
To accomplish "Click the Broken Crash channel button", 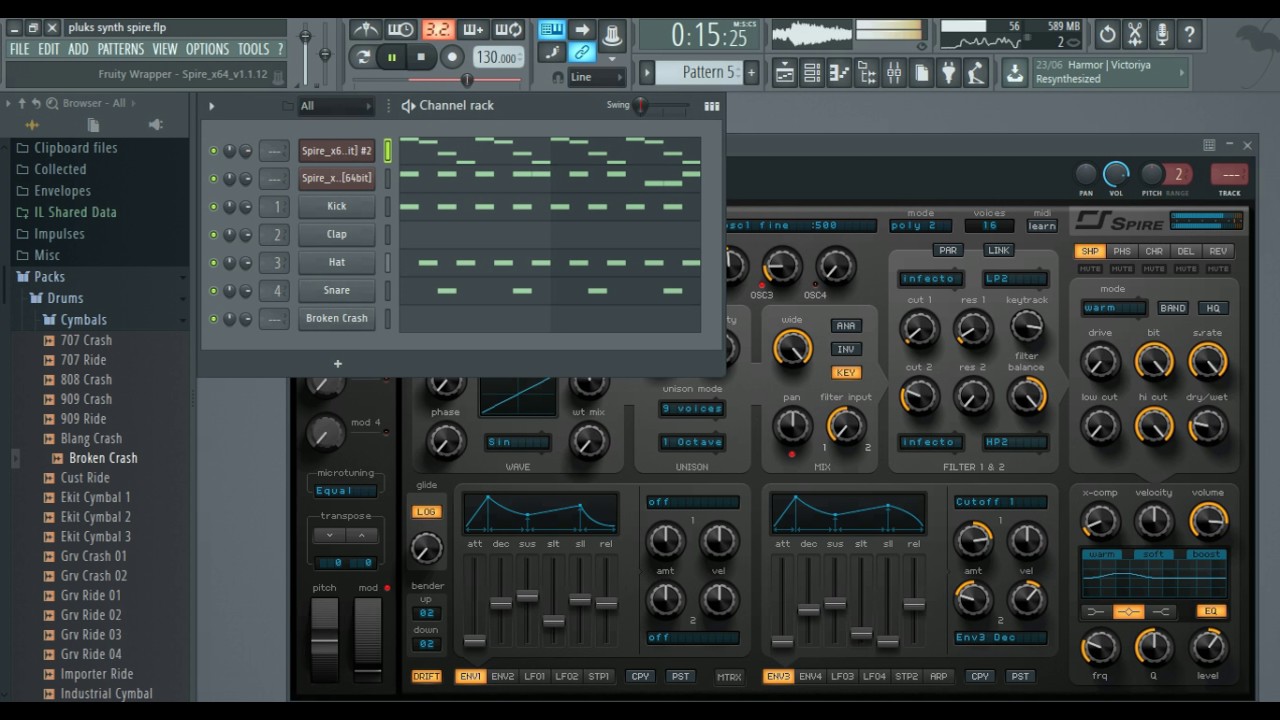I will tap(337, 318).
